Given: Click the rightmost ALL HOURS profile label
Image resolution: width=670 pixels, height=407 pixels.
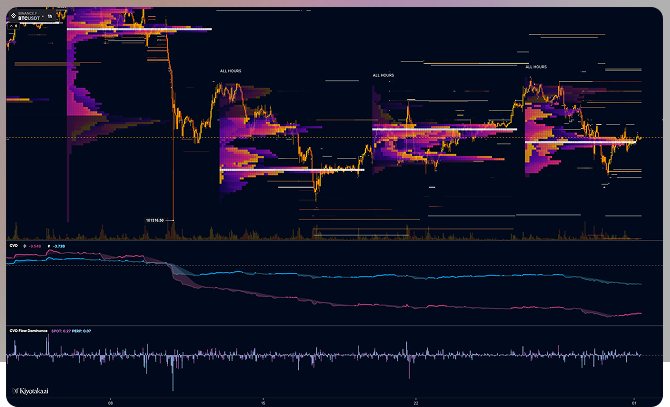Looking at the screenshot, I should (x=535, y=67).
